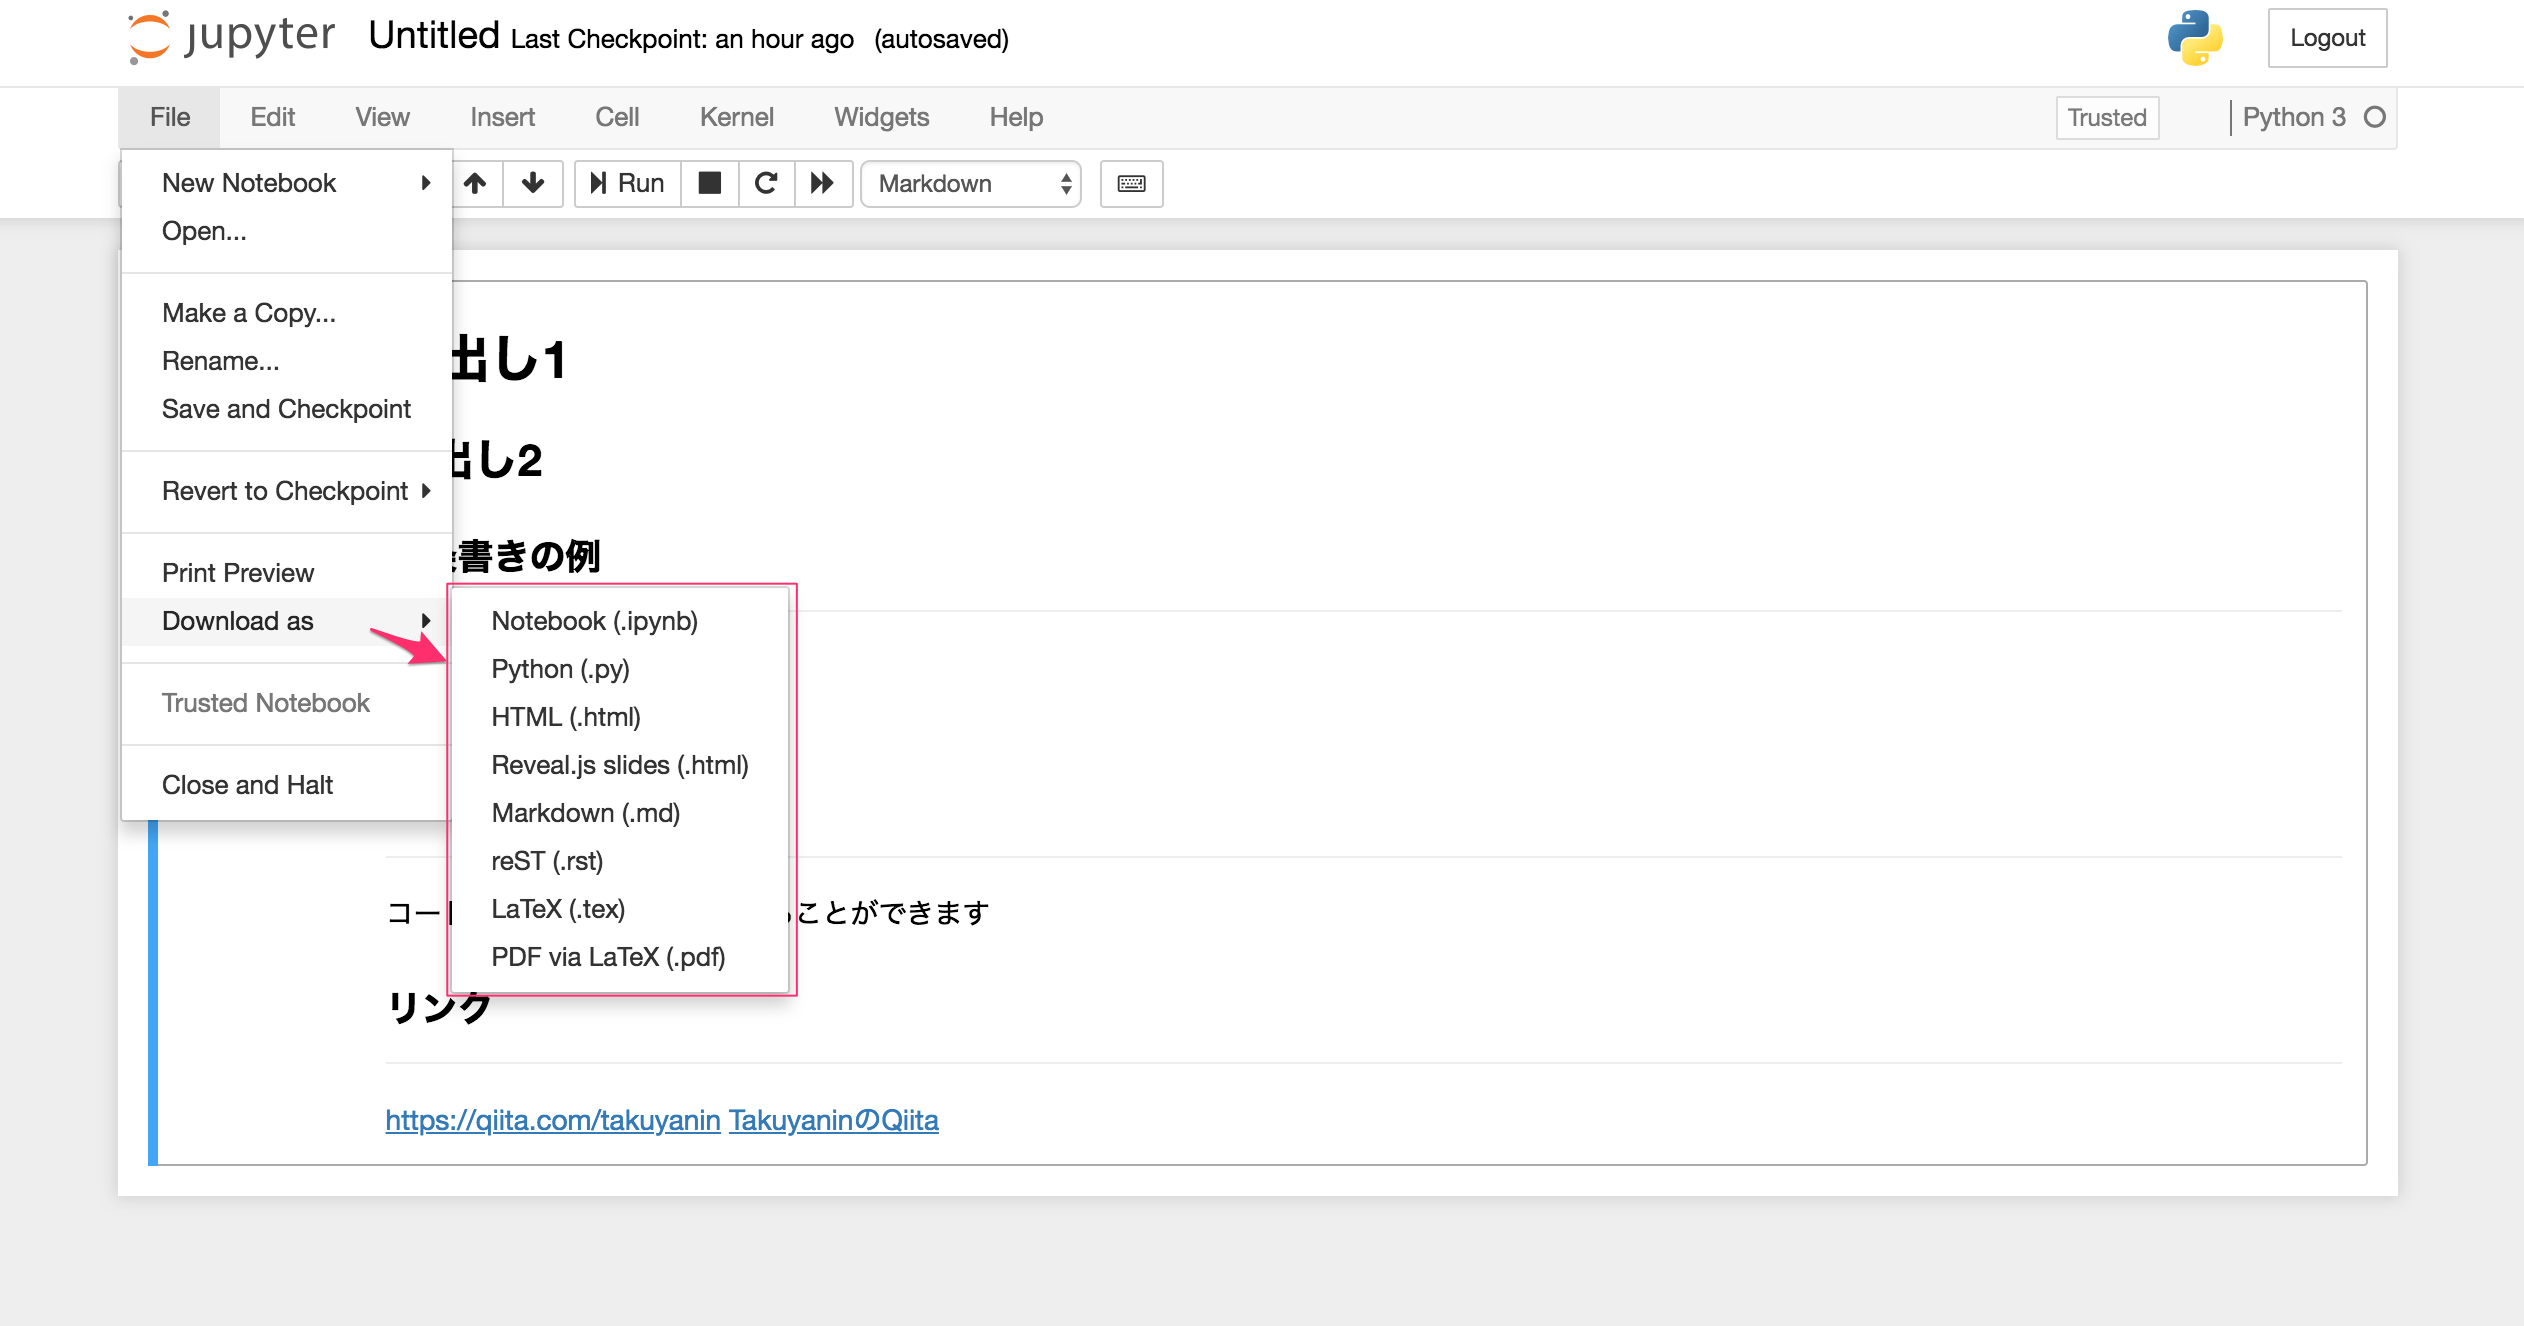Open the command palette keyboard icon

click(x=1131, y=184)
